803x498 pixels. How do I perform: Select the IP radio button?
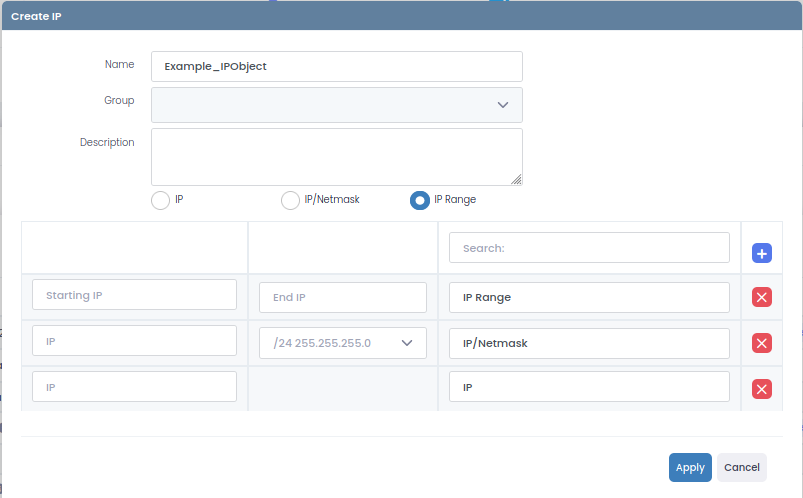[160, 200]
